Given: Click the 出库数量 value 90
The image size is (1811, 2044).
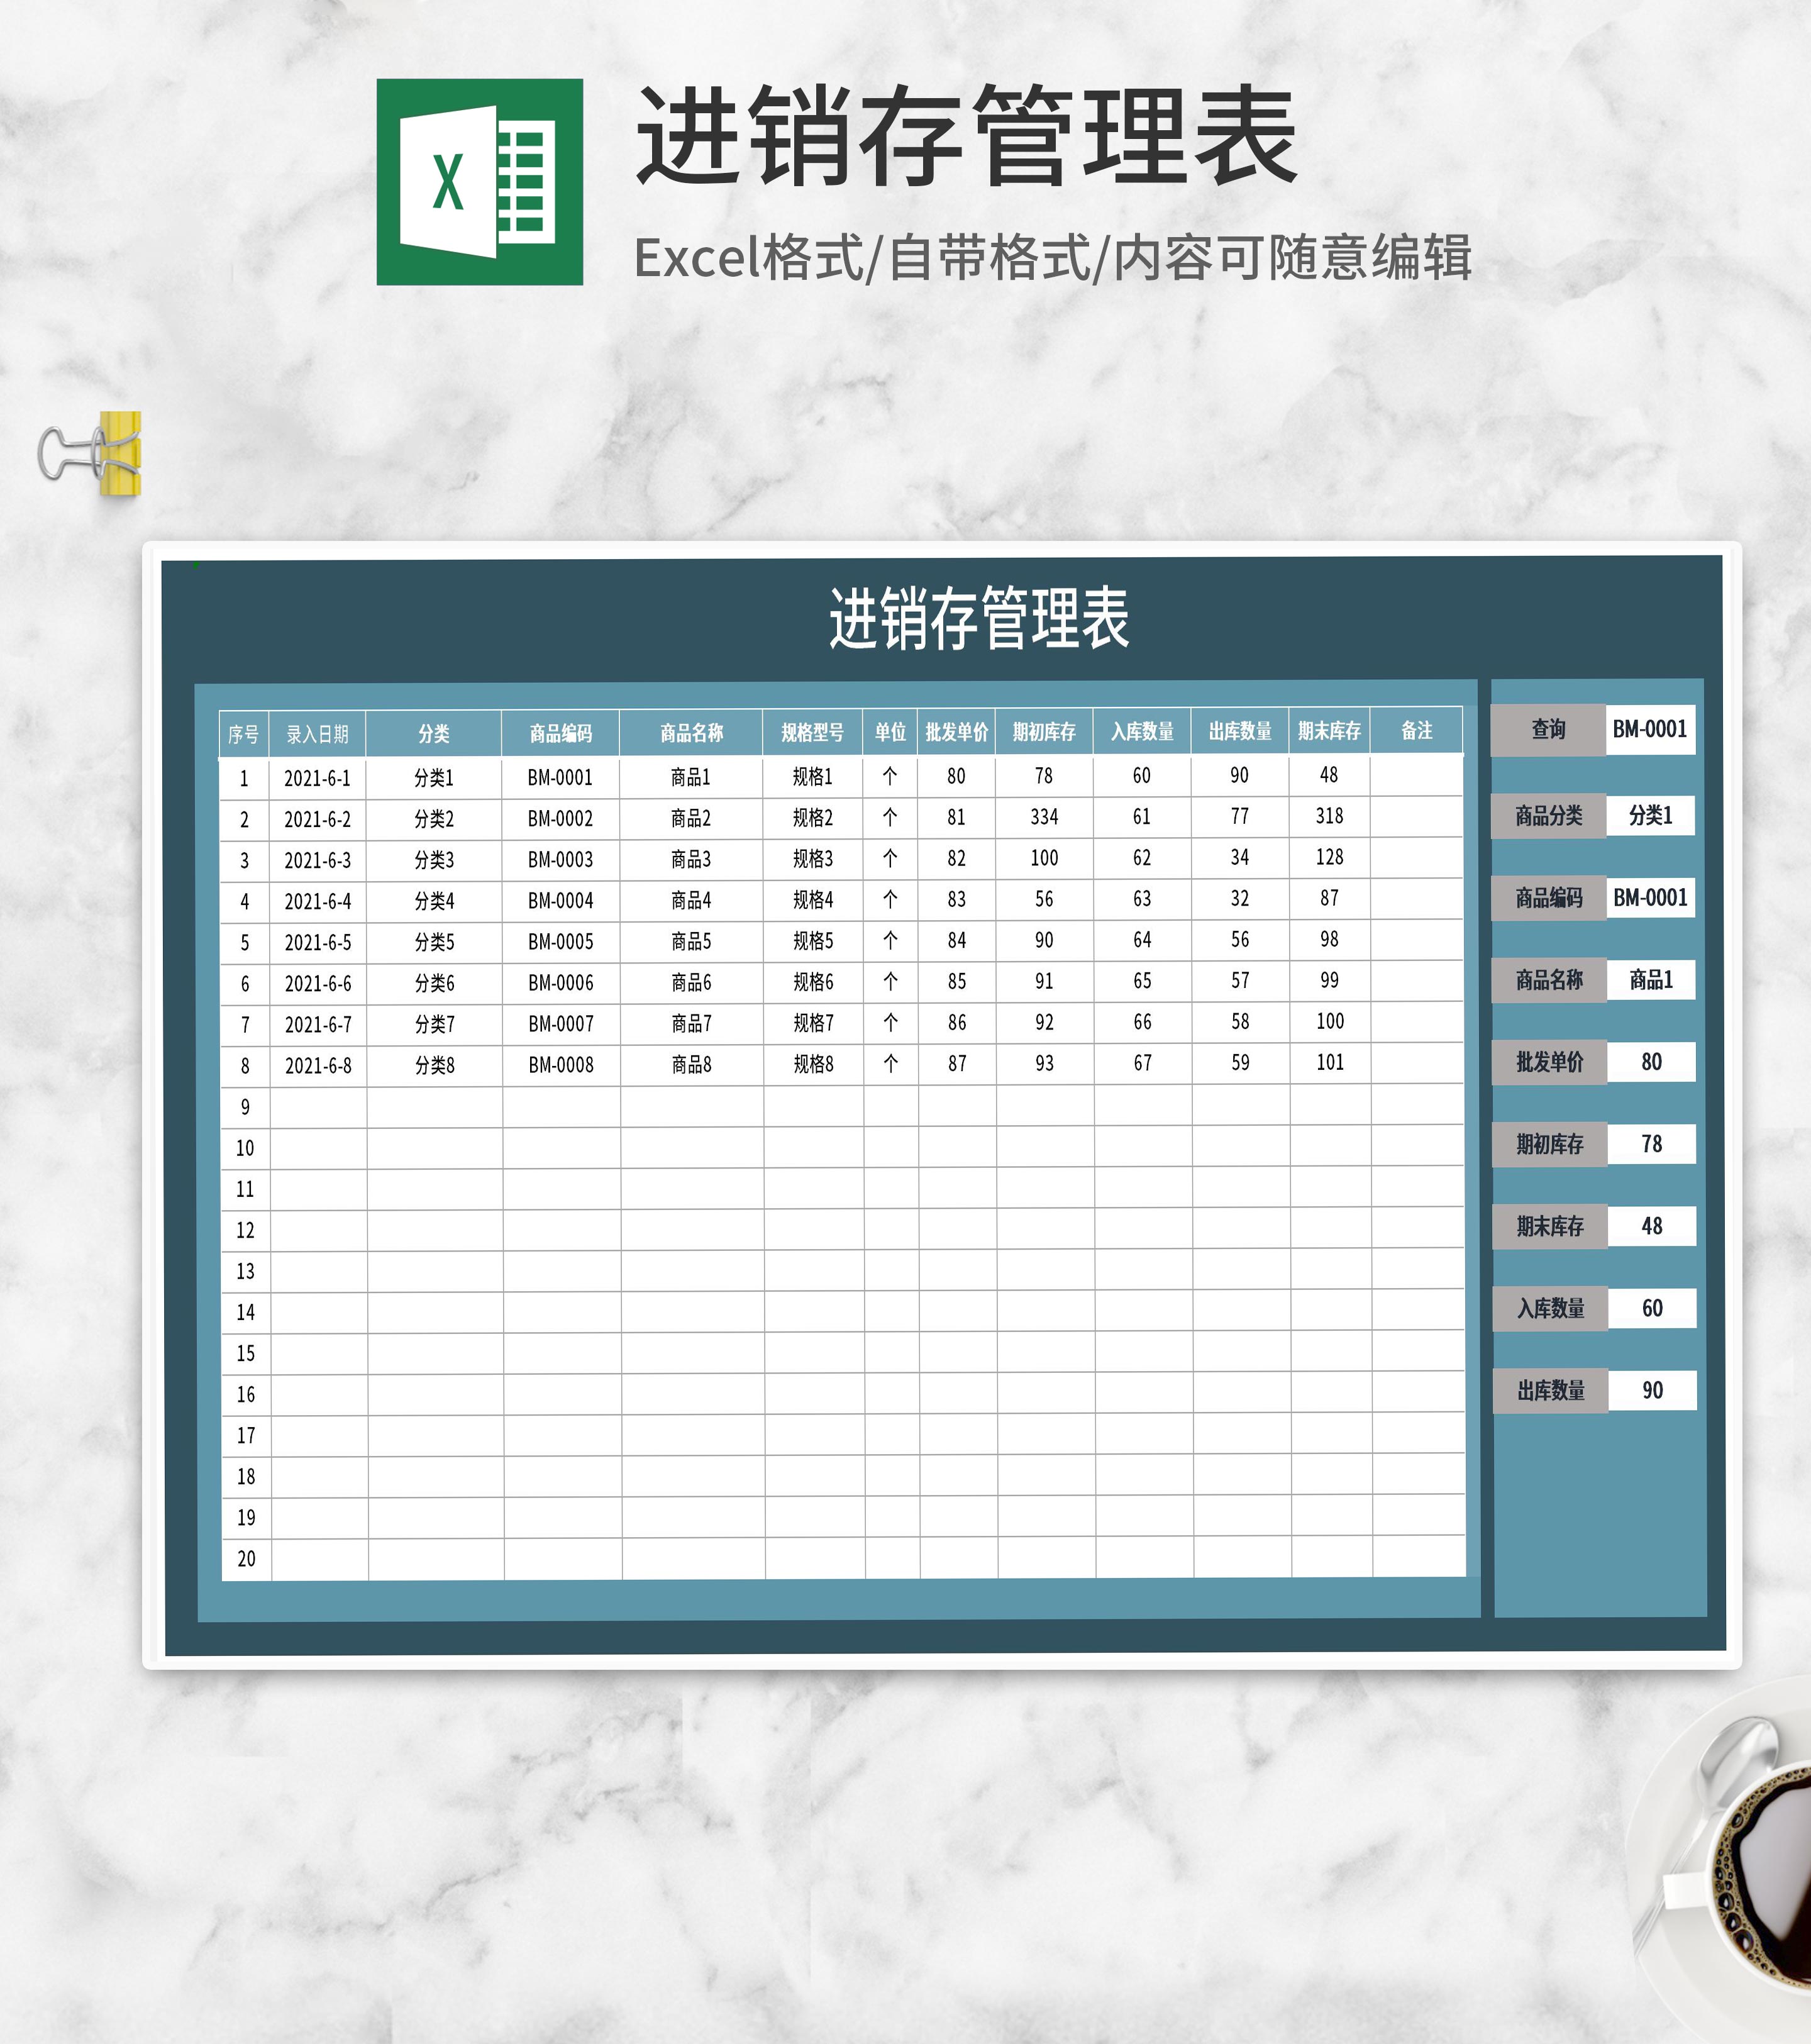Looking at the screenshot, I should coord(1652,1389).
